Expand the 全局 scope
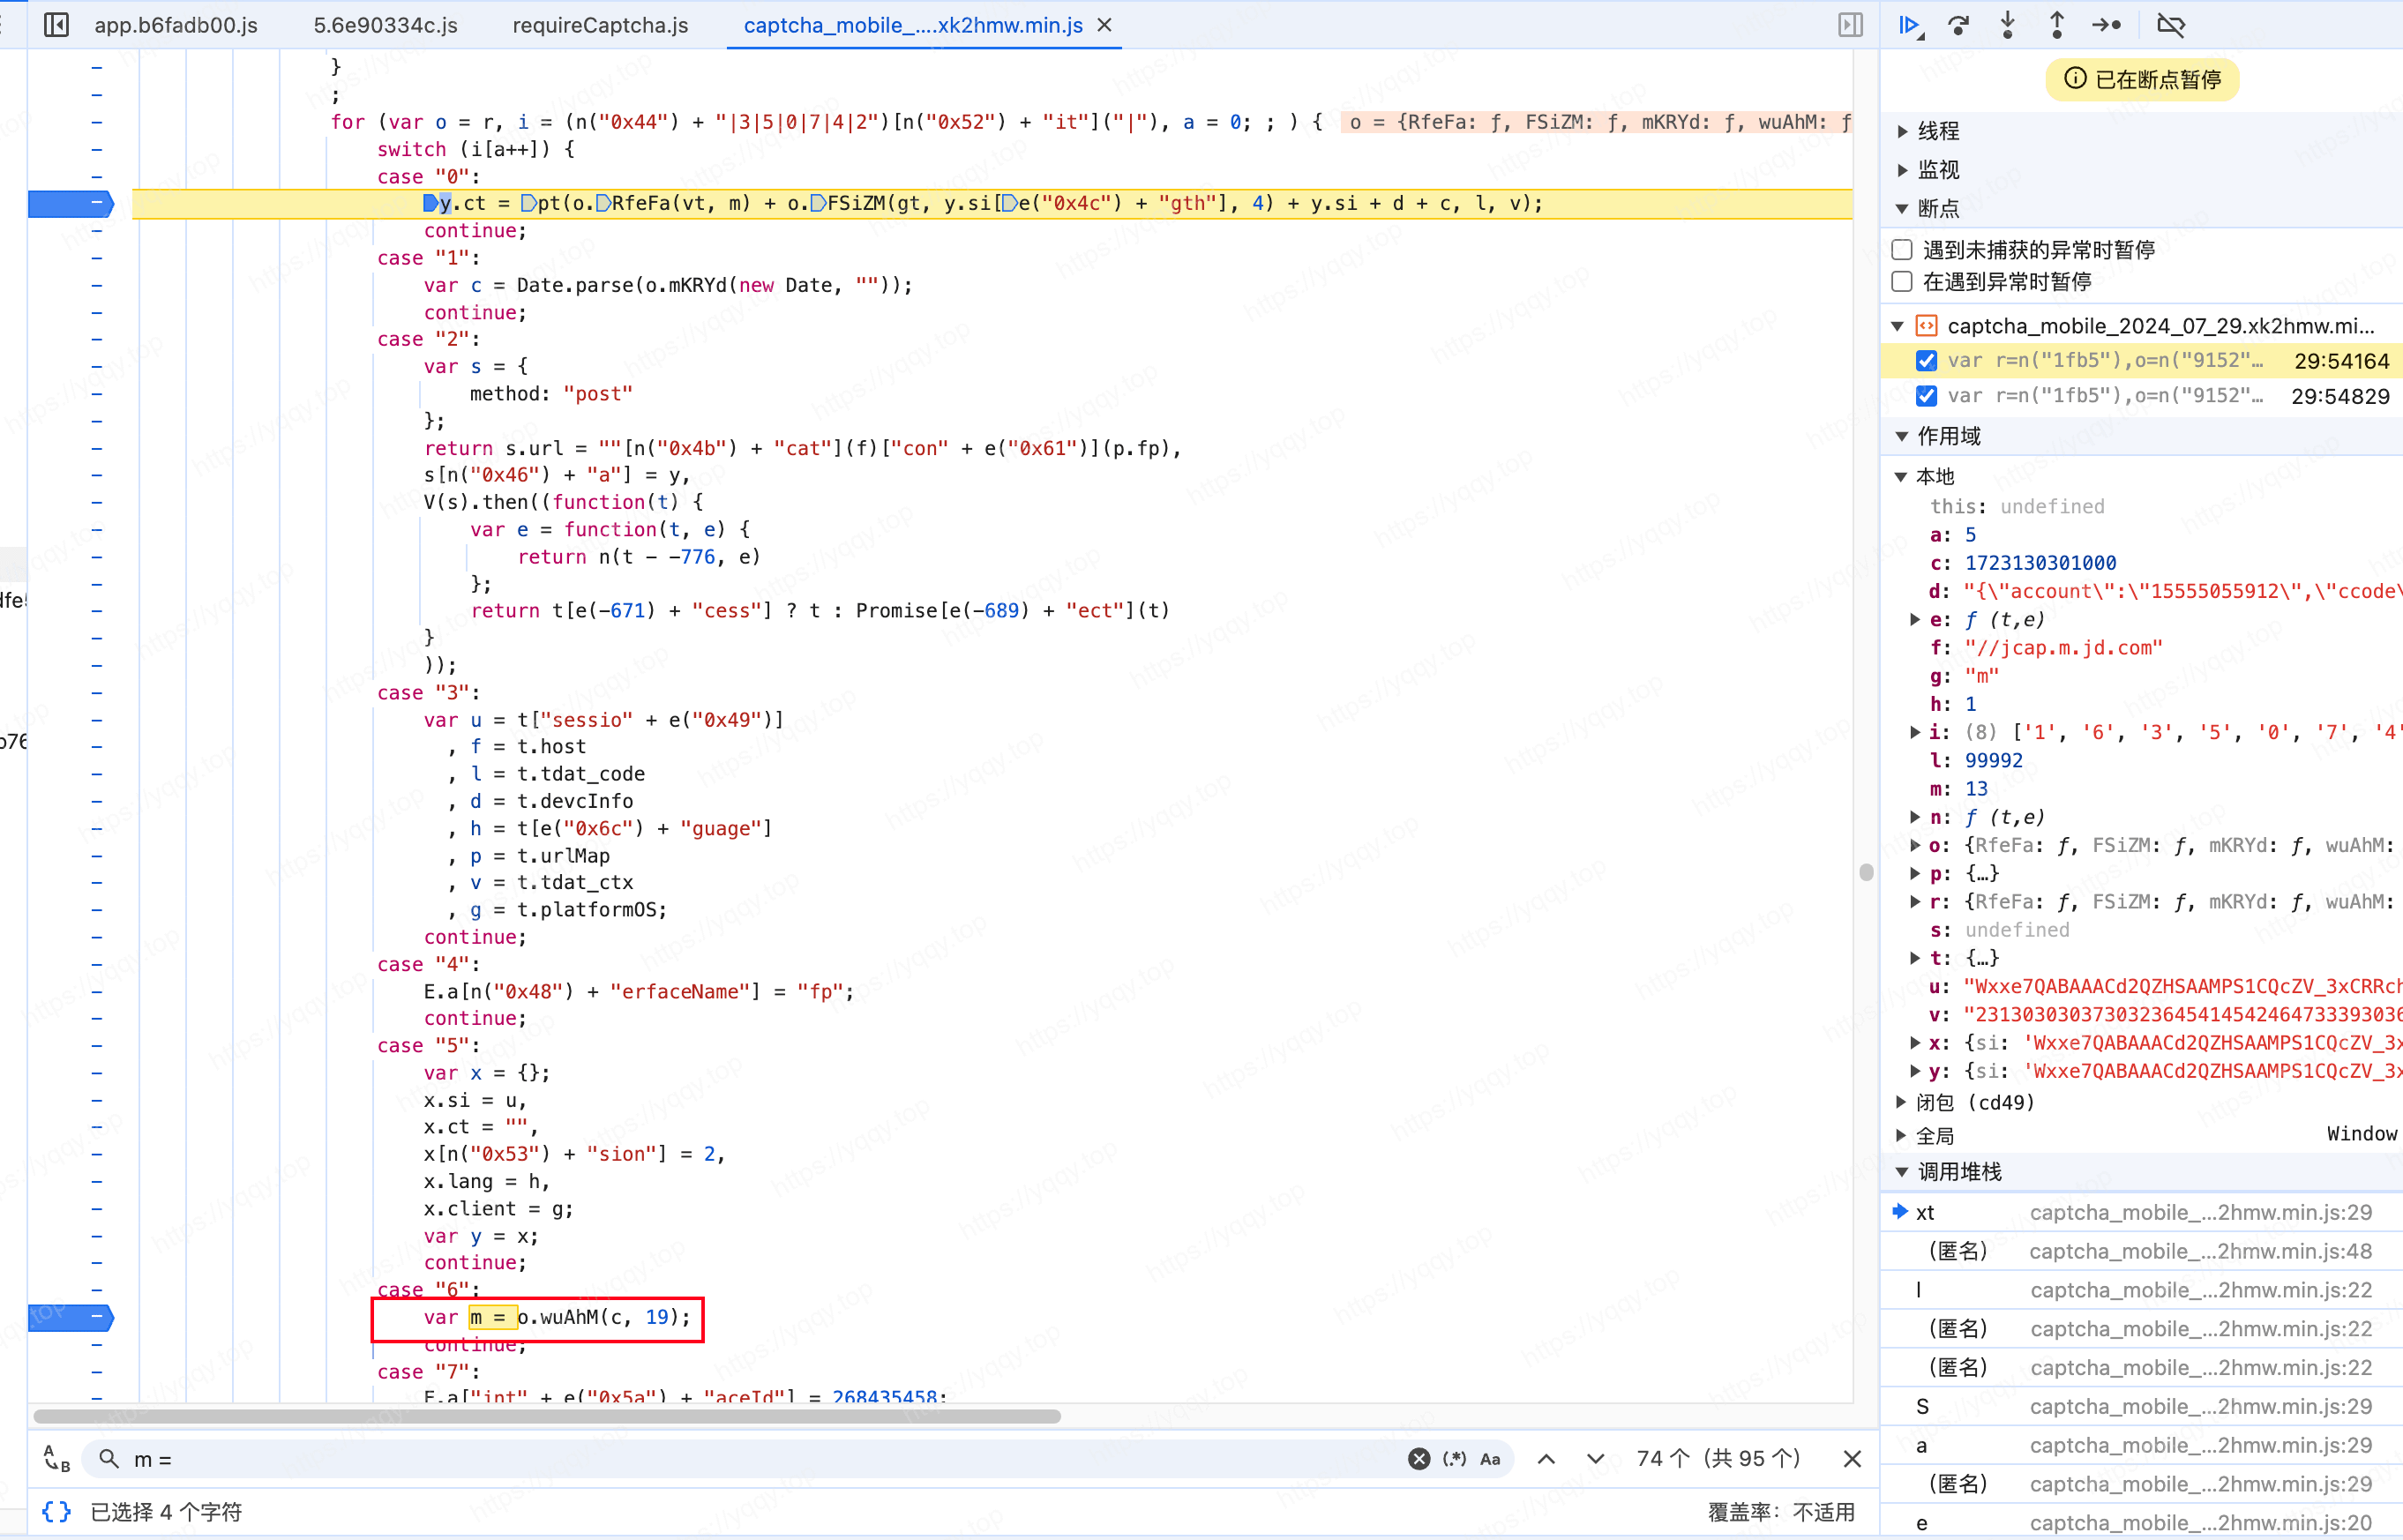This screenshot has width=2403, height=1540. 1901,1135
